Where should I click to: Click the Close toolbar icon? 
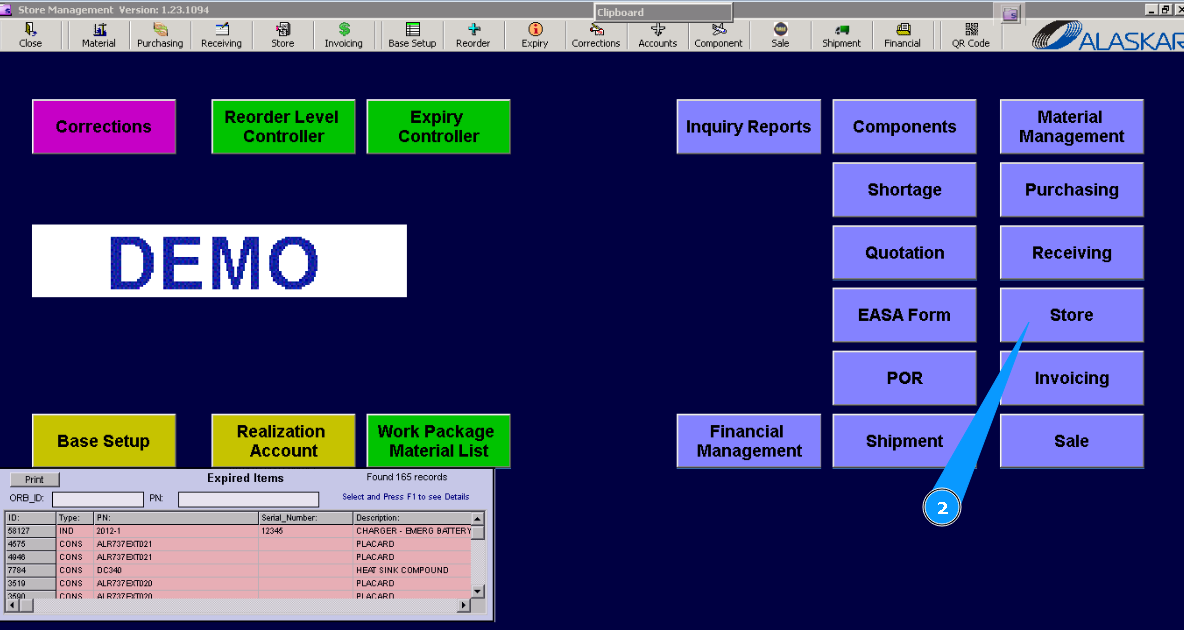click(x=30, y=36)
